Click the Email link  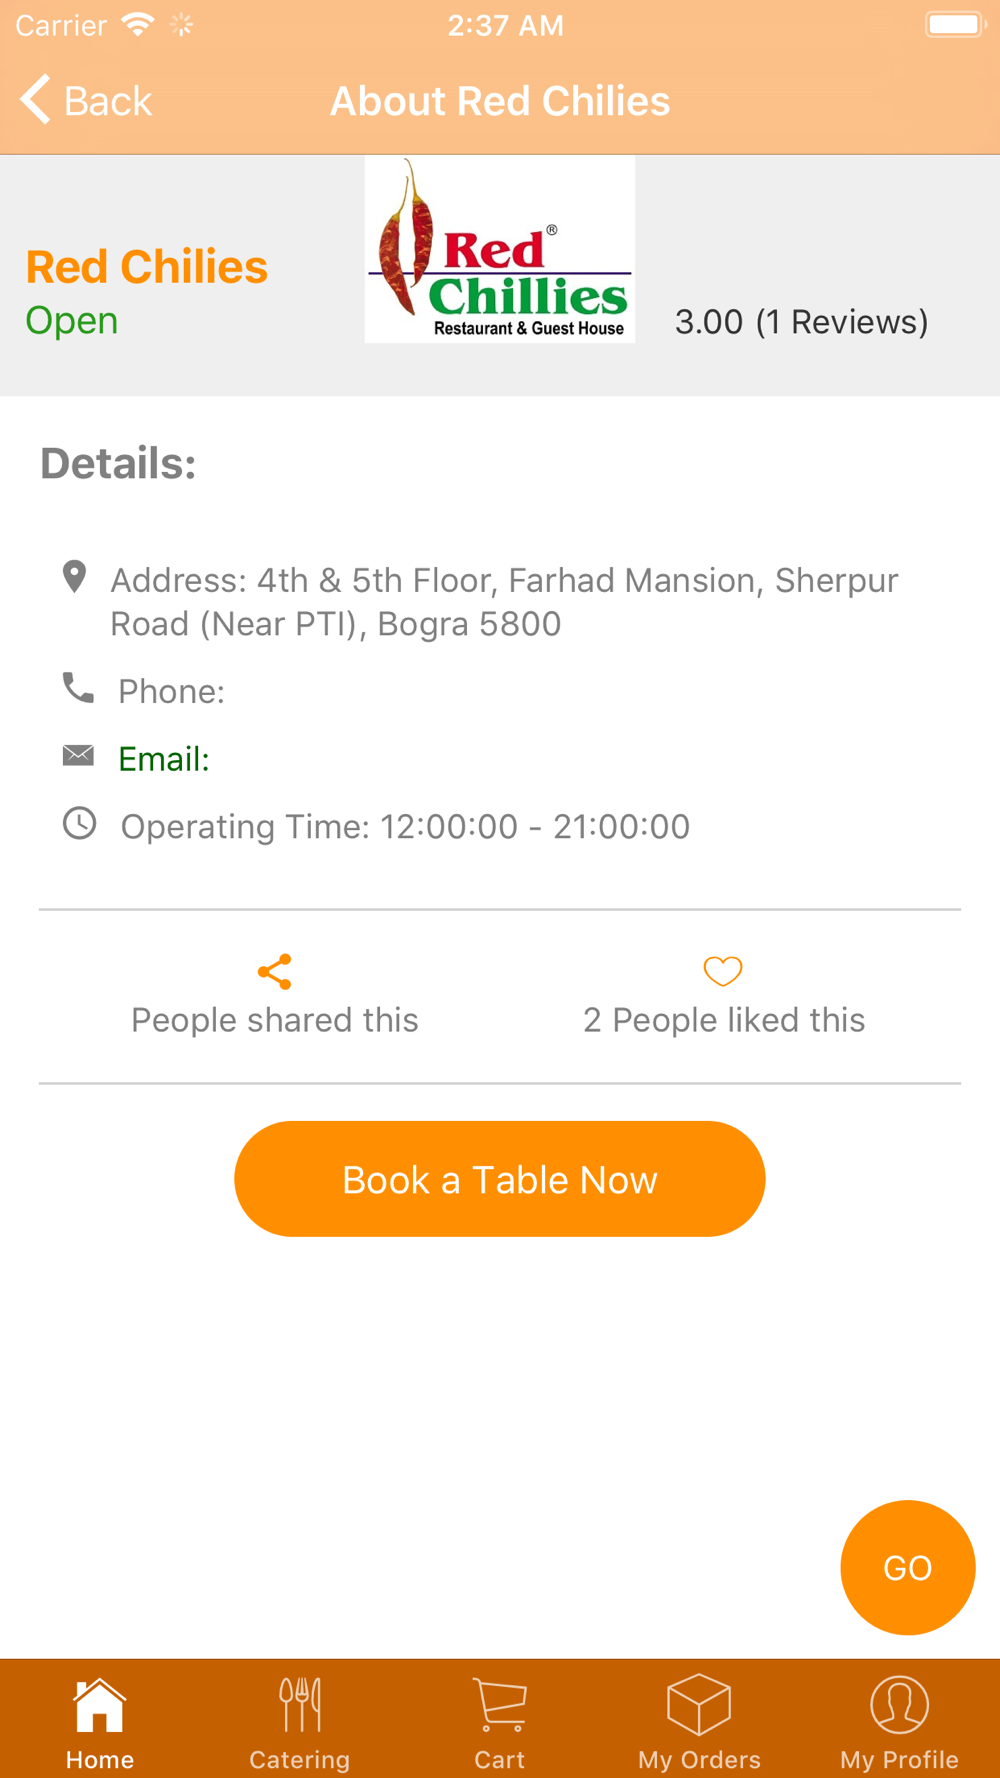[164, 759]
